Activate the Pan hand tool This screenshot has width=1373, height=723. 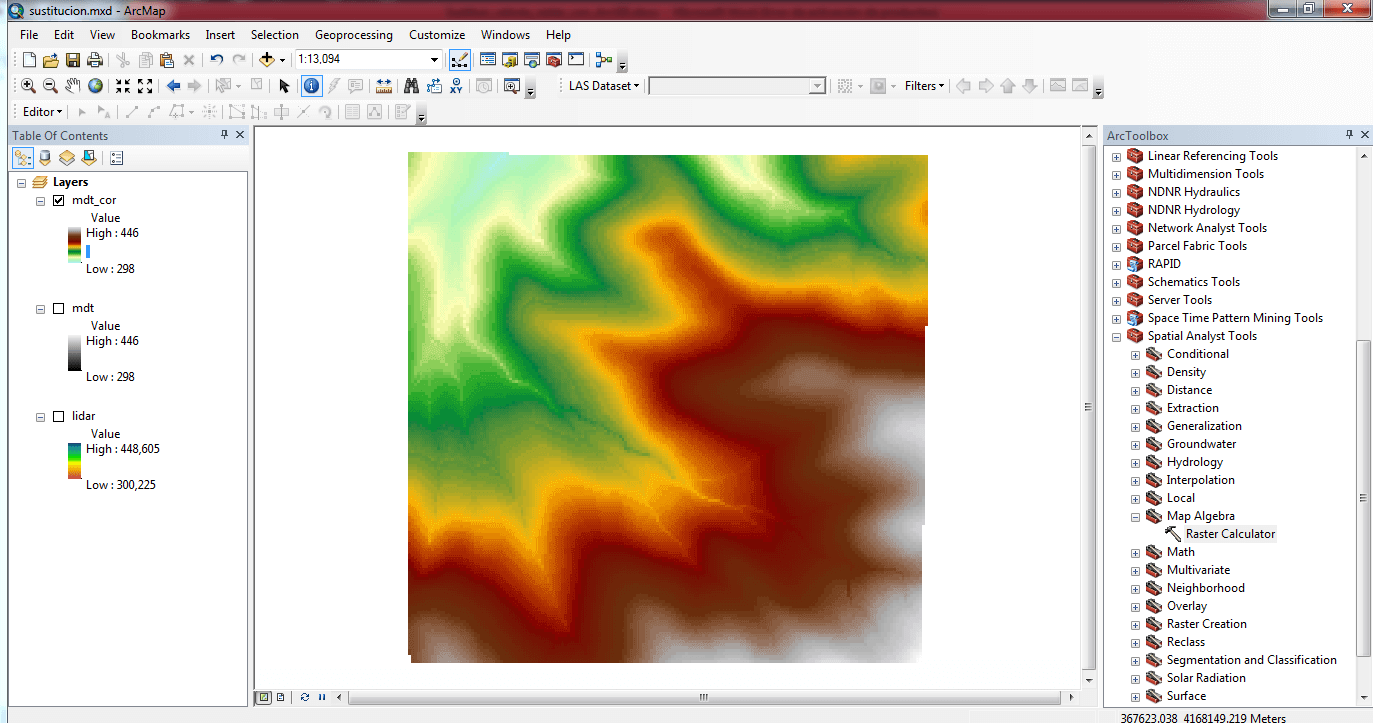[73, 86]
